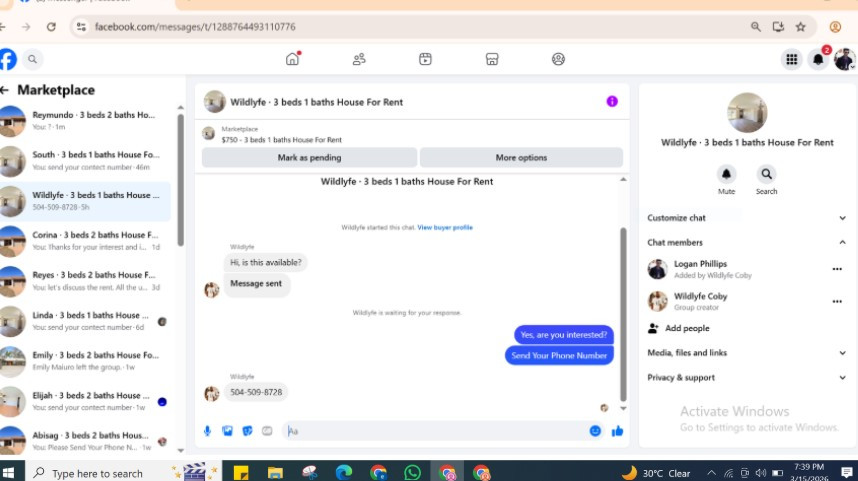Screen dimensions: 858x481
Task: Open Abisag 3 beds 2 baths conversation
Action: click(x=85, y=441)
